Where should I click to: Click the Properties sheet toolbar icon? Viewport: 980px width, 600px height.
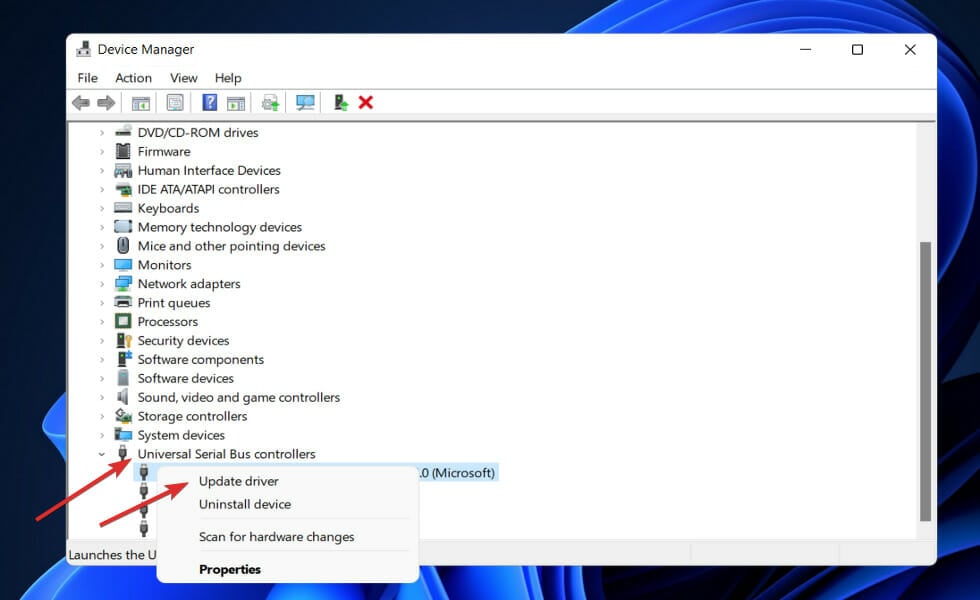coord(175,103)
